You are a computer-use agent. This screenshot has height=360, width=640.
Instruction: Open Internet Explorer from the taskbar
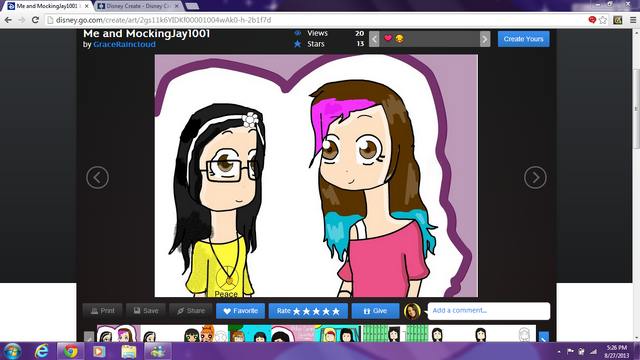[x=42, y=351]
